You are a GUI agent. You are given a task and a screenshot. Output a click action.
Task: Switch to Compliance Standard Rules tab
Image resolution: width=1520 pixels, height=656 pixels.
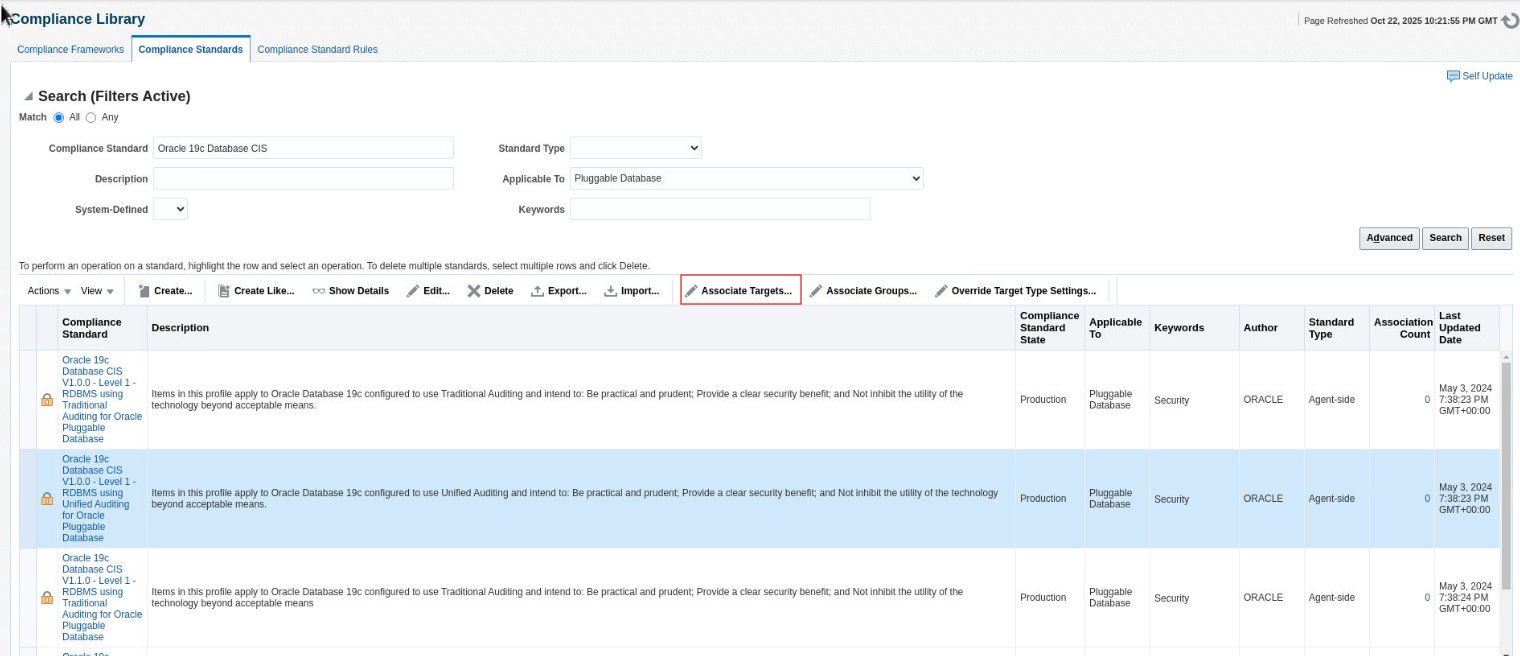(x=317, y=49)
